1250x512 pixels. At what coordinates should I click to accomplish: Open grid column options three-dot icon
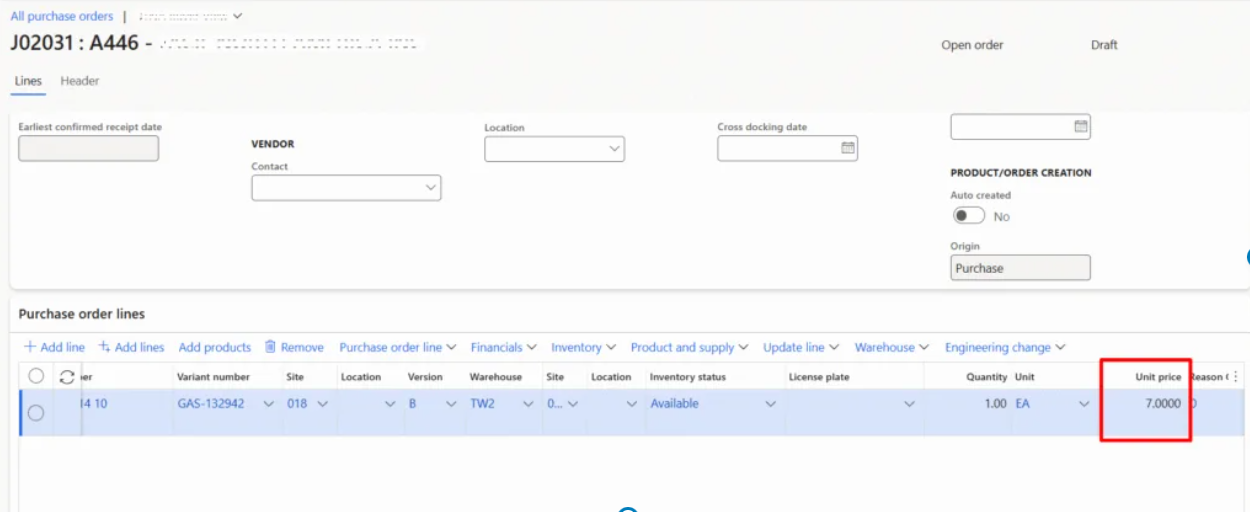tap(1236, 377)
